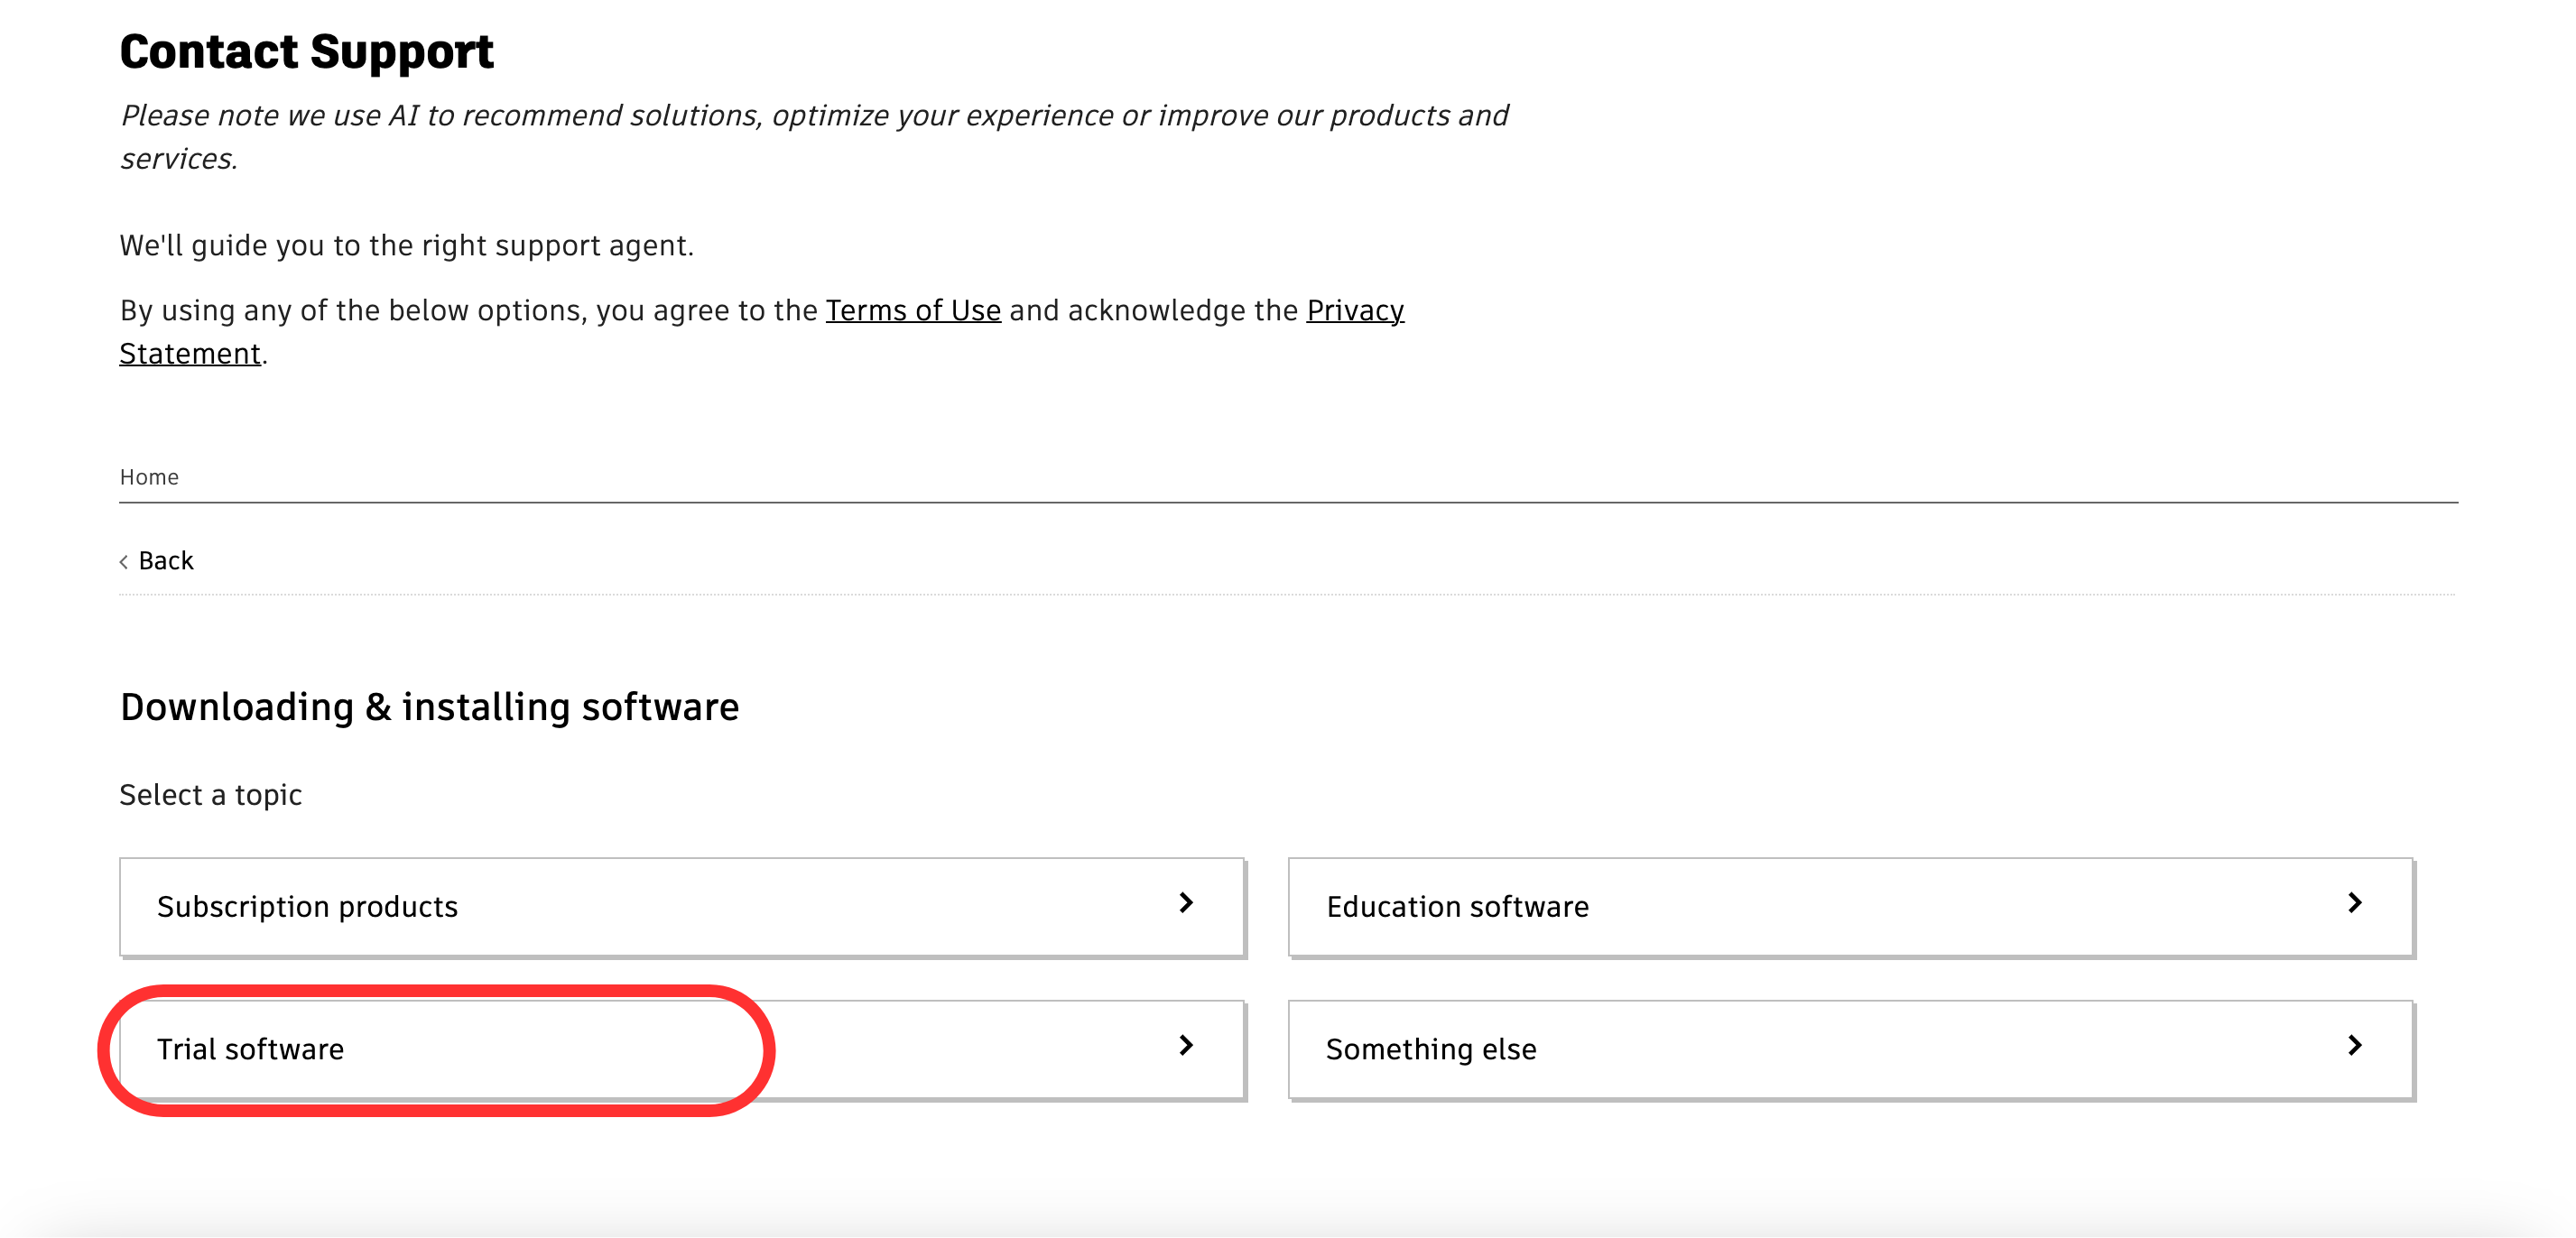
Task: Click the italic AI recommendation notice text
Action: click(813, 116)
